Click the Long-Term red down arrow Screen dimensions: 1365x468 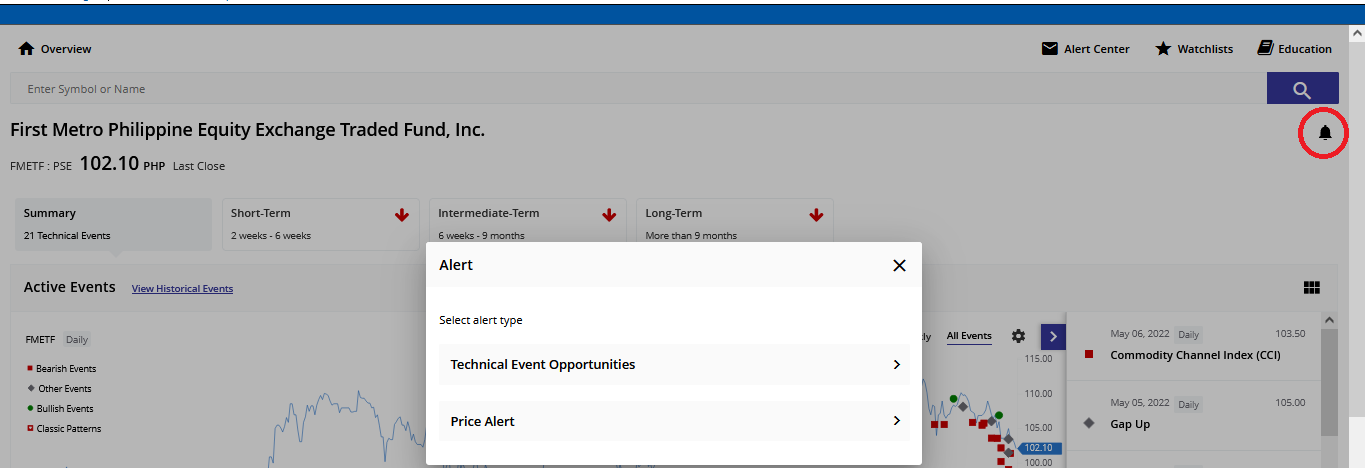816,215
